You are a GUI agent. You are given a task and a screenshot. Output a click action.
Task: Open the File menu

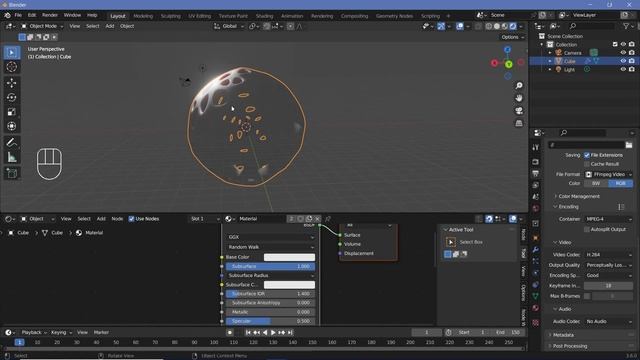(18, 15)
